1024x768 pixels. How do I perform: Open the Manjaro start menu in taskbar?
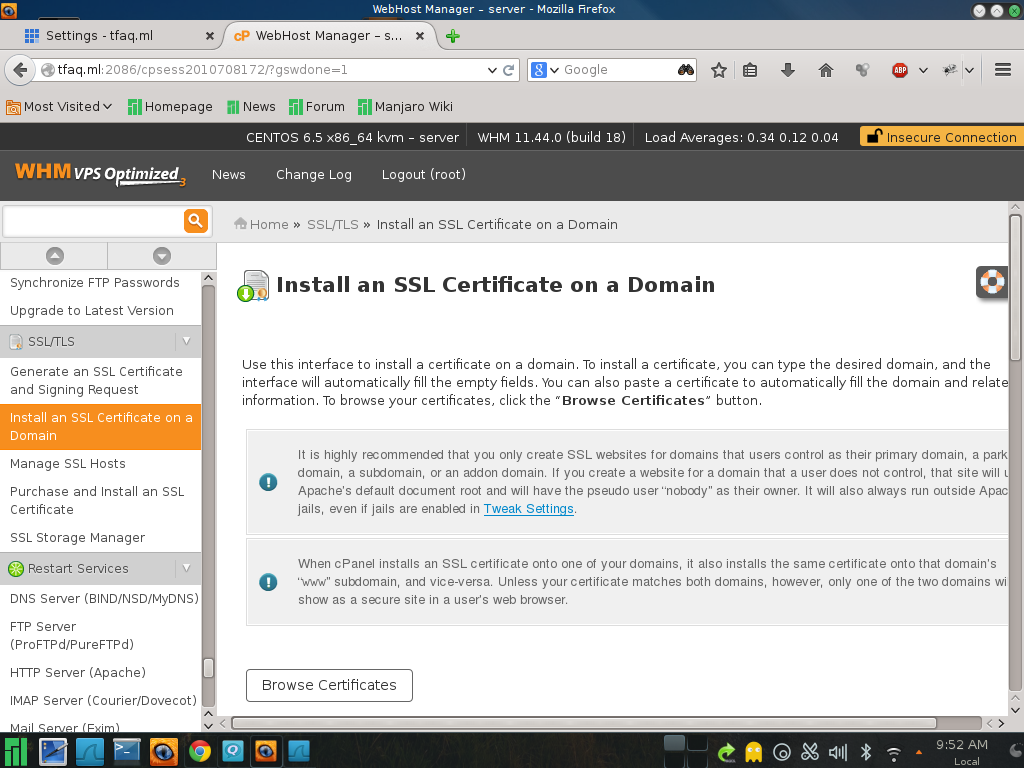[x=17, y=751]
